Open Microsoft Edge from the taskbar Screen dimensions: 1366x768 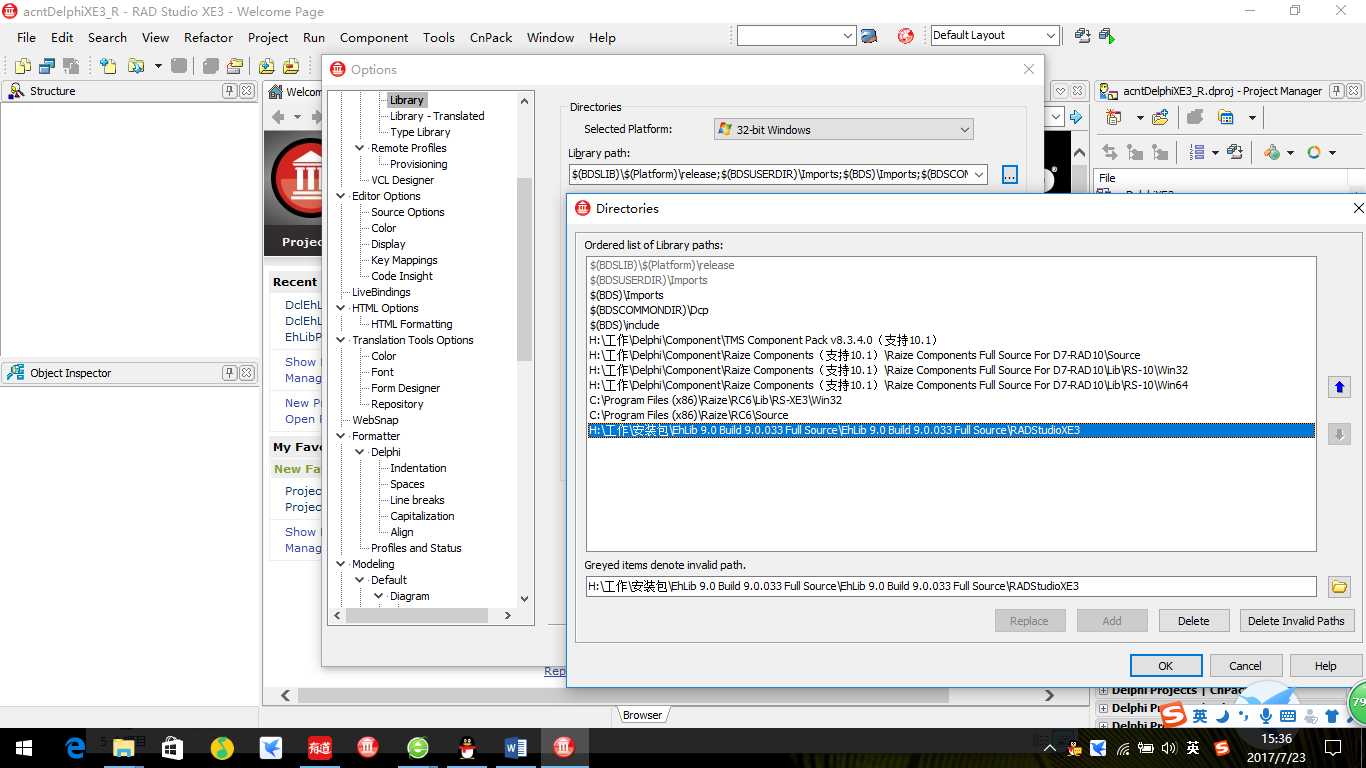click(x=75, y=747)
